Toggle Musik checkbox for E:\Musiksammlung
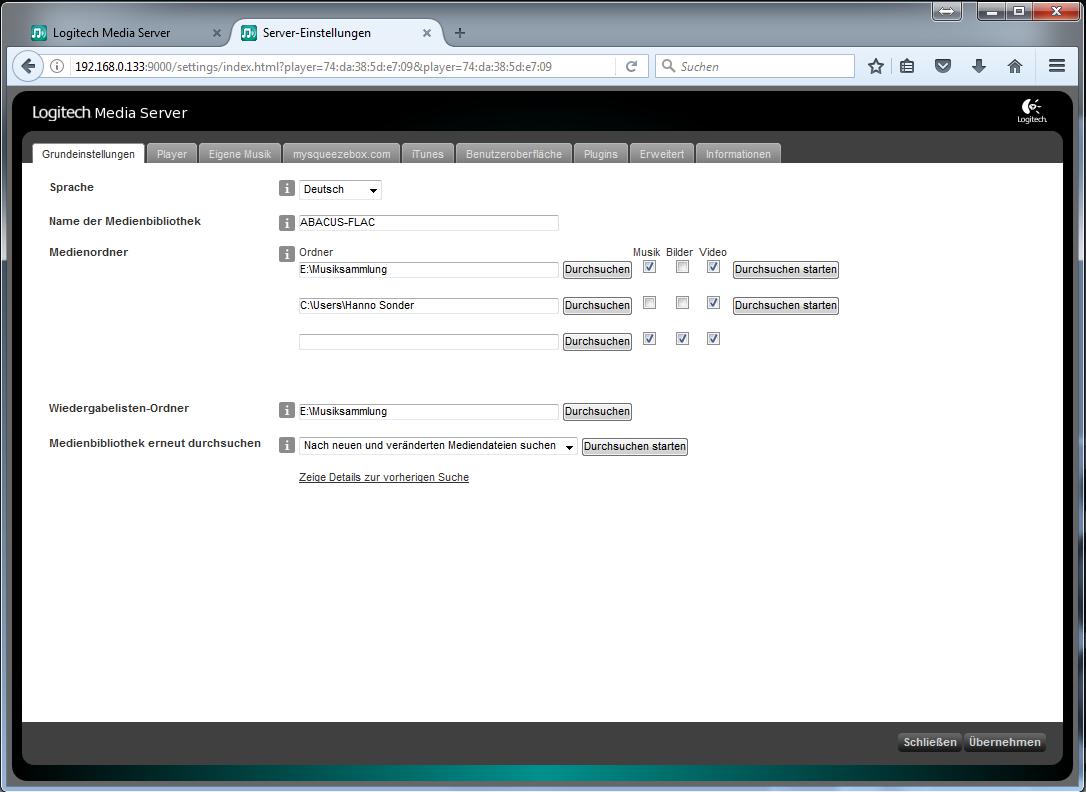The width and height of the screenshot is (1086, 792). click(649, 267)
